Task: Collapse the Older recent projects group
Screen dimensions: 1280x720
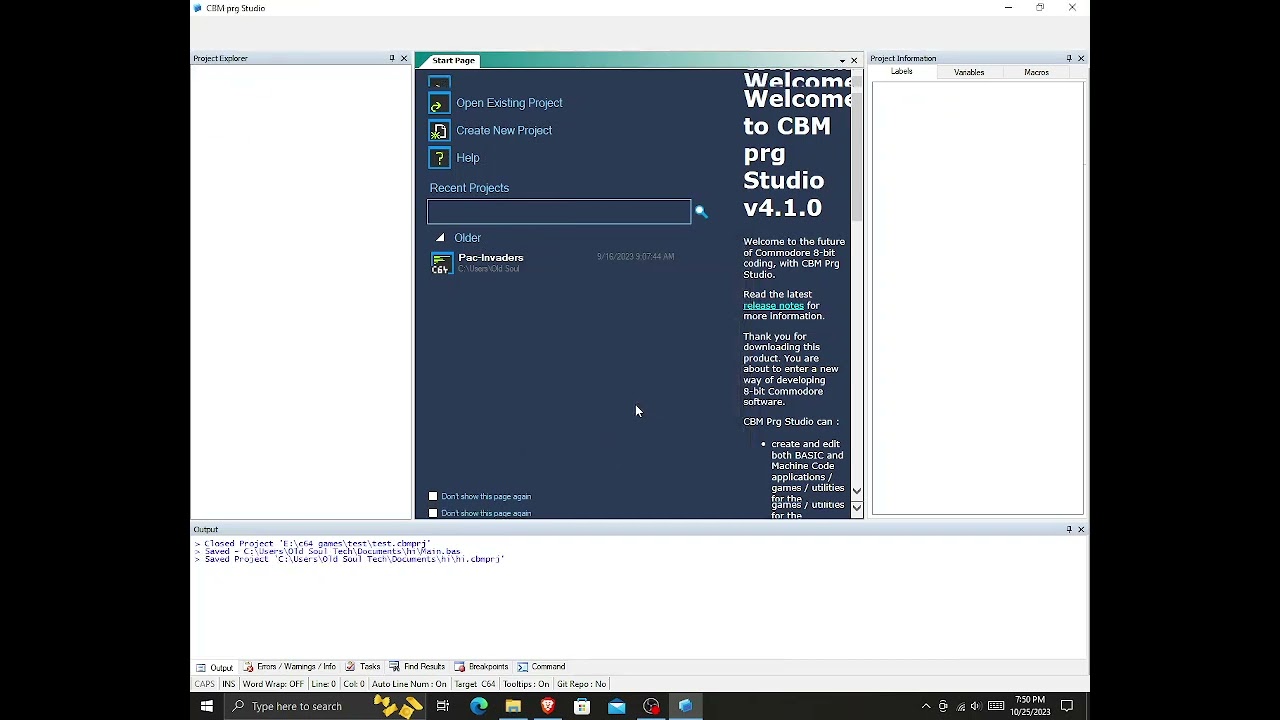Action: click(440, 238)
